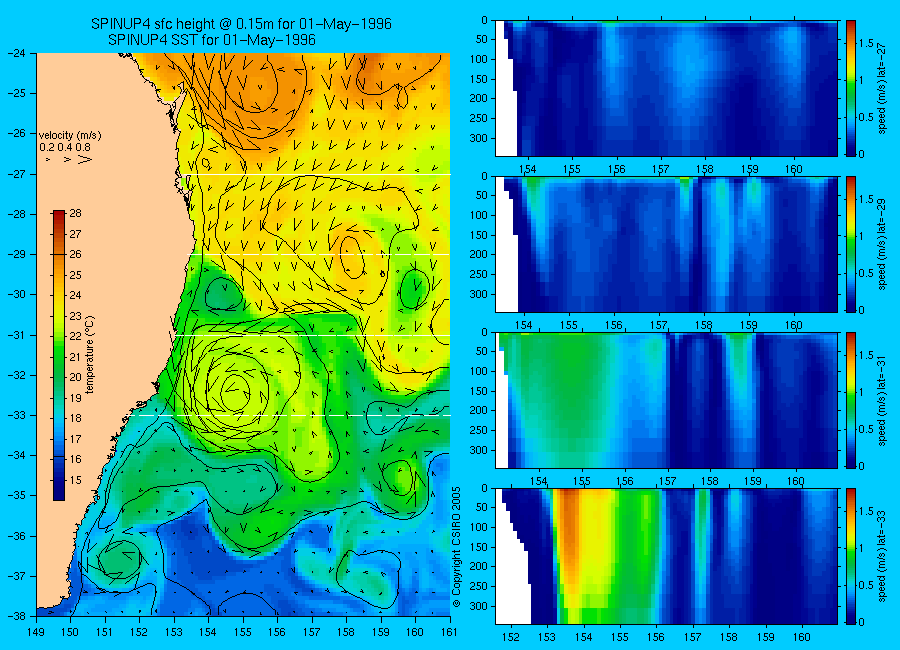Select the largest velocity legend arrow

84,159
